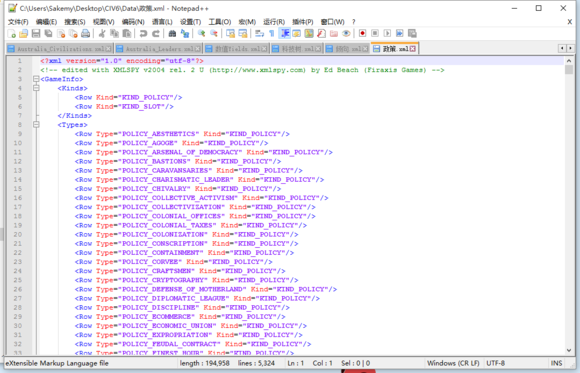Click the Save All toolbar icon
Viewport: 580px width, 373px height.
[x=48, y=34]
